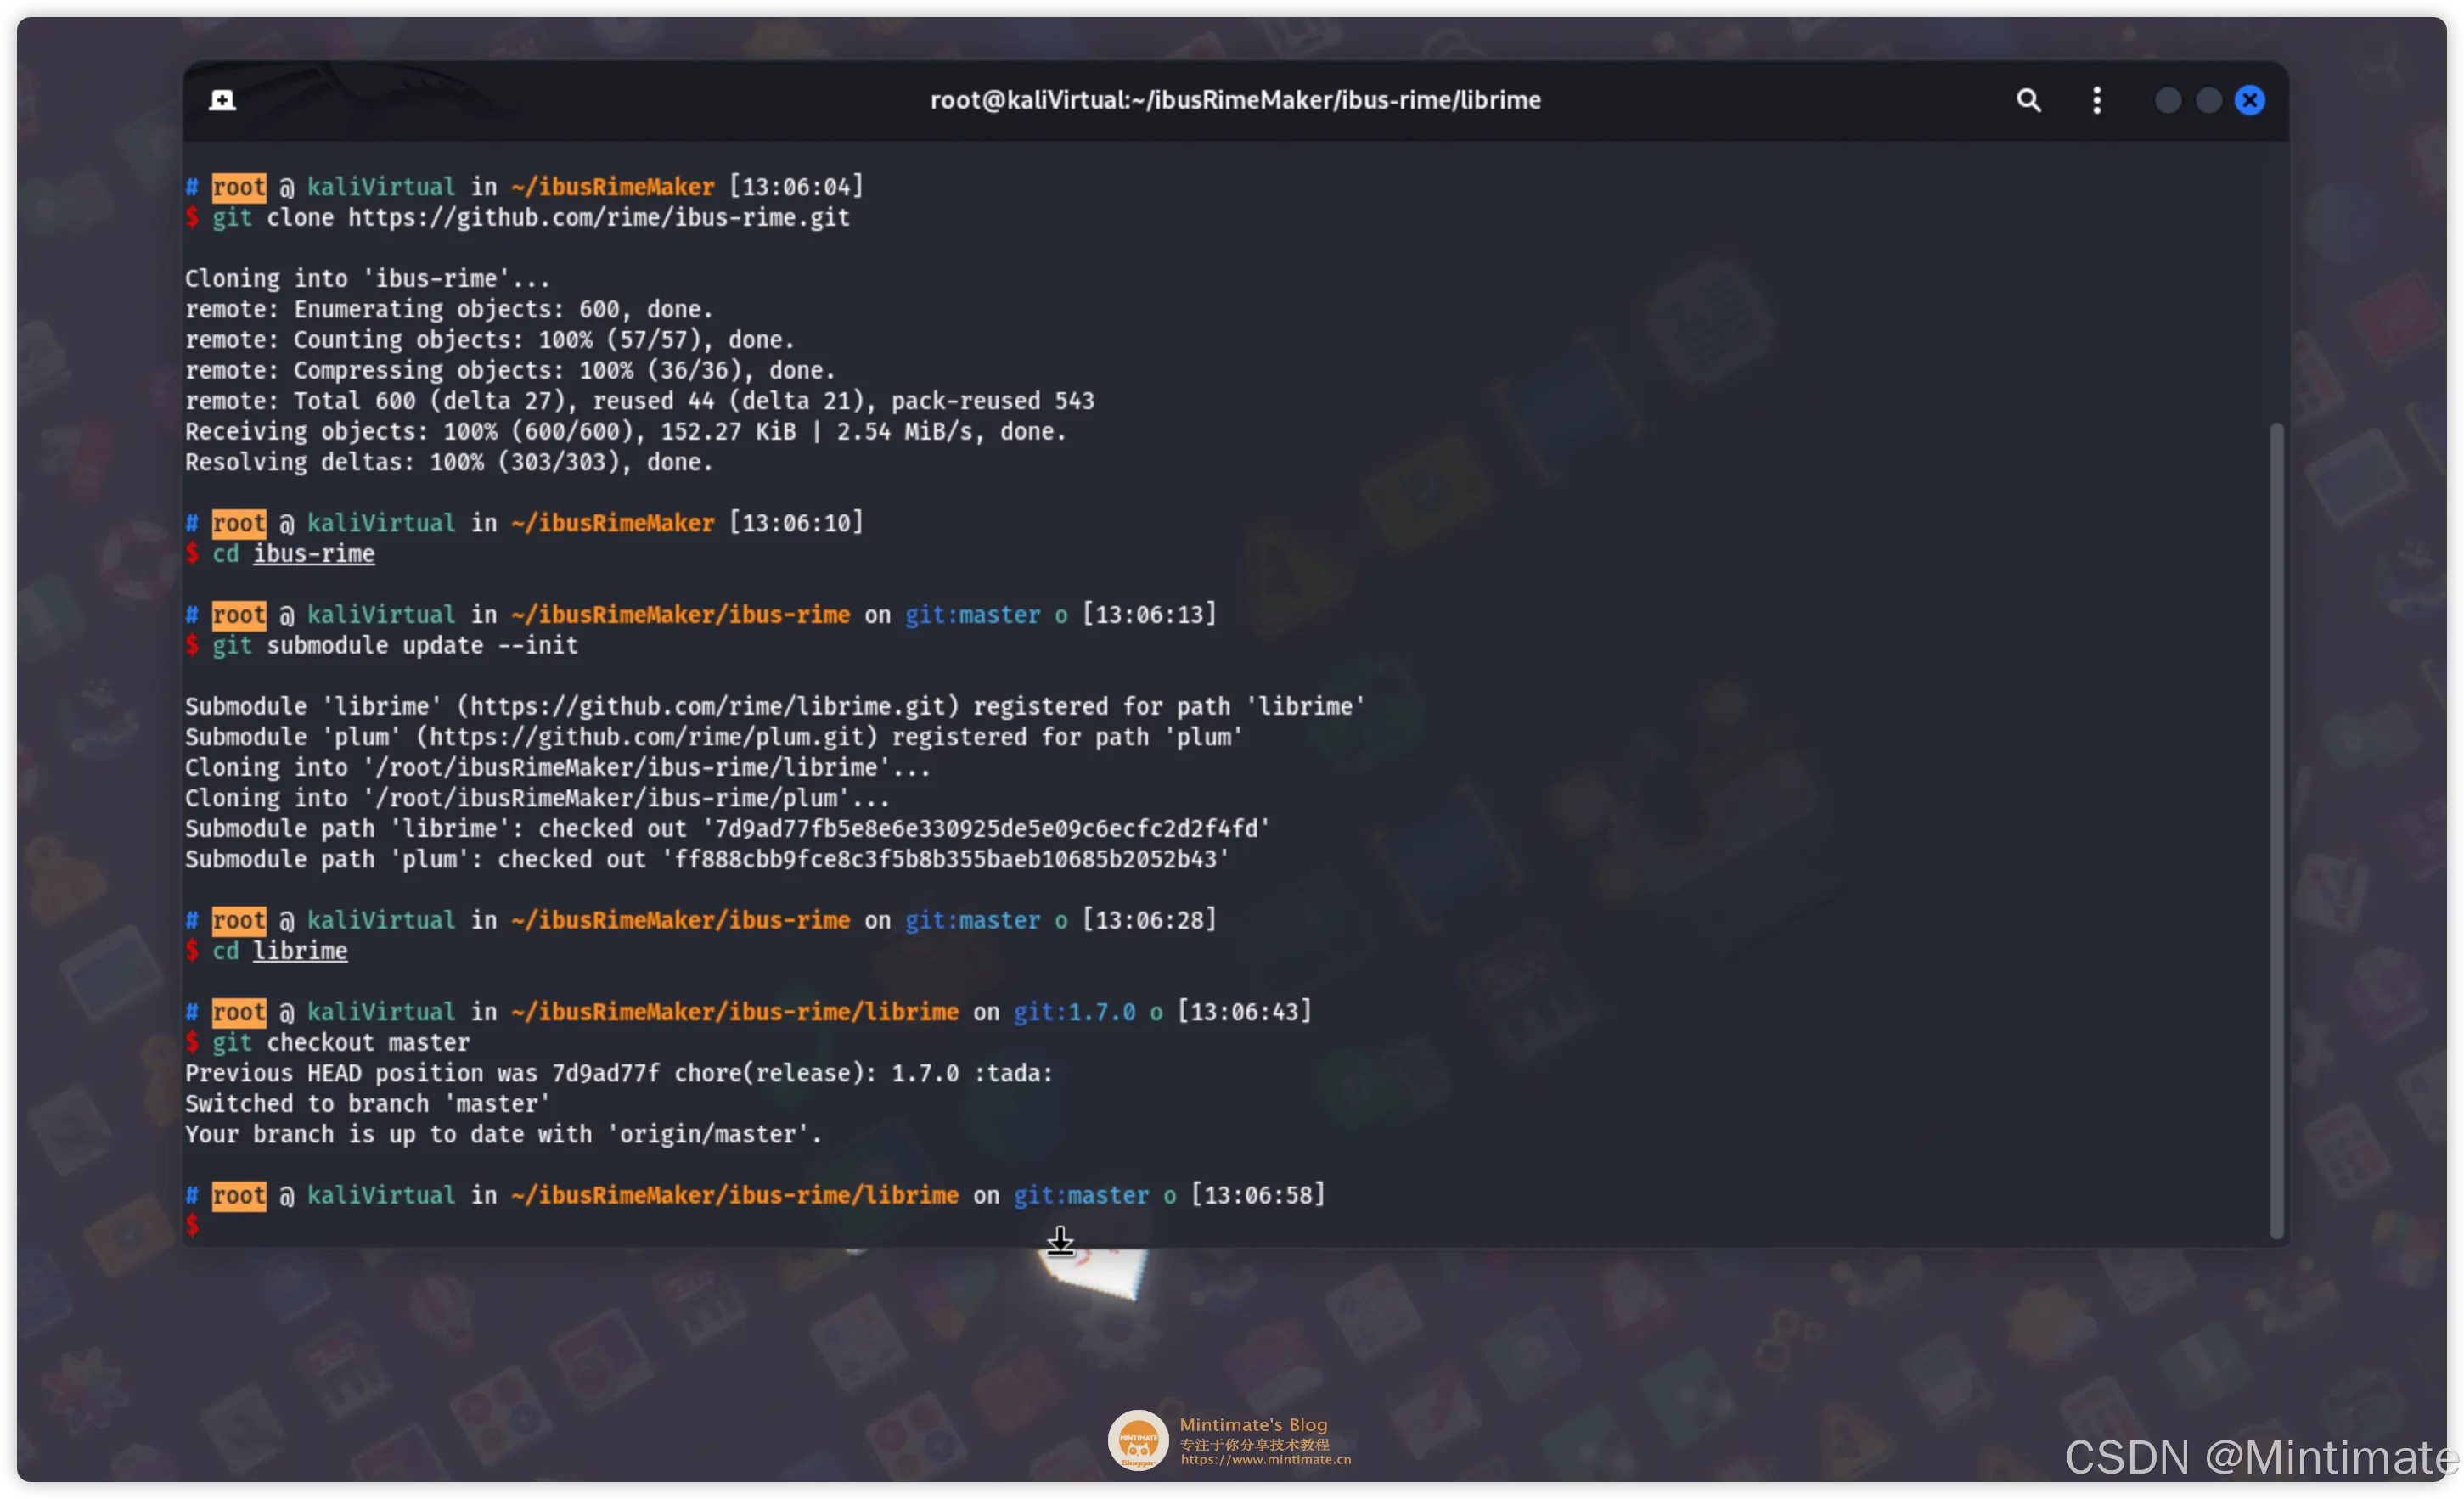Click the timestamp [13:06:58]
This screenshot has width=2464, height=1499.
pyautogui.click(x=1258, y=1195)
